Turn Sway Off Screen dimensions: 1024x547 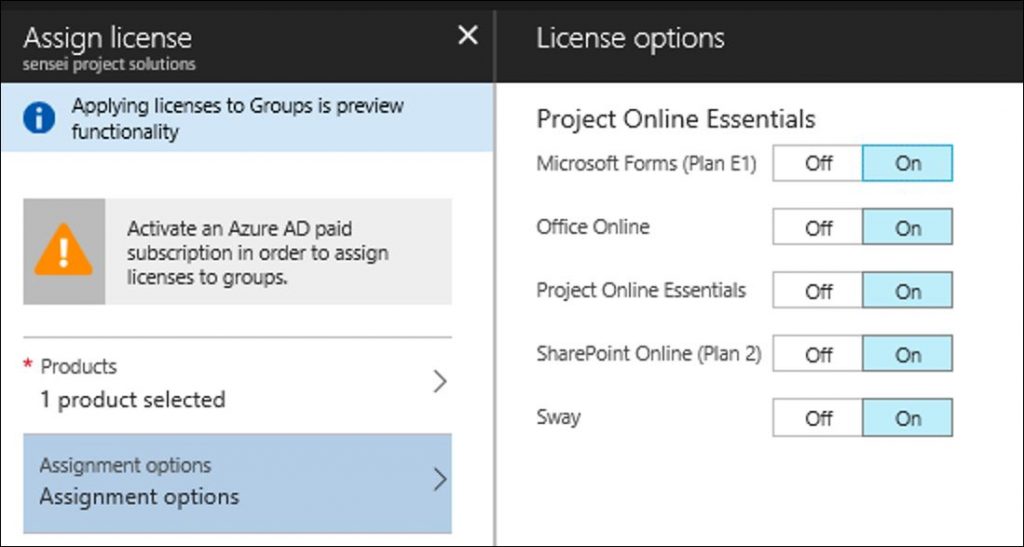click(x=818, y=418)
